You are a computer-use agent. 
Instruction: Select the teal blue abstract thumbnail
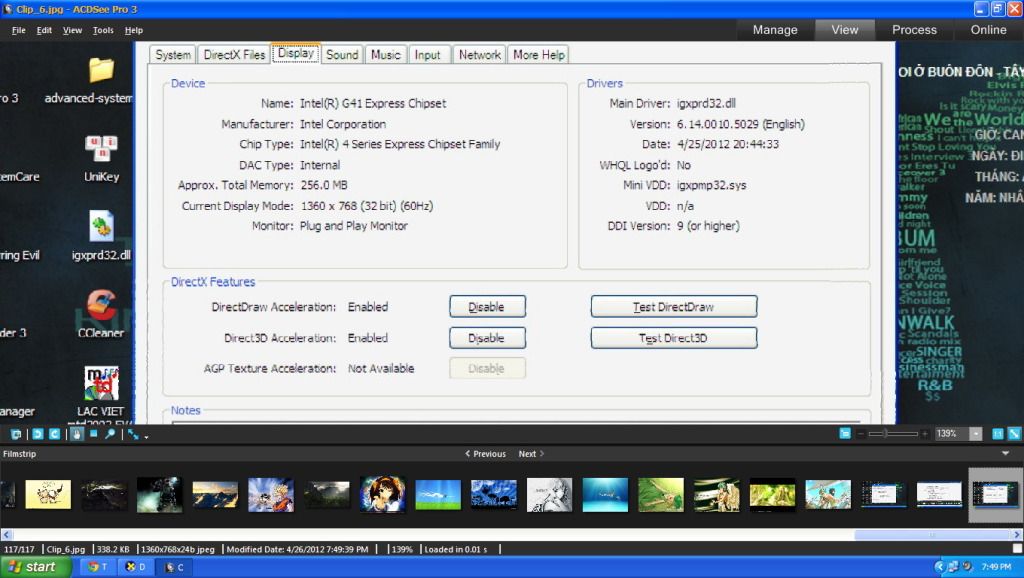pos(605,494)
